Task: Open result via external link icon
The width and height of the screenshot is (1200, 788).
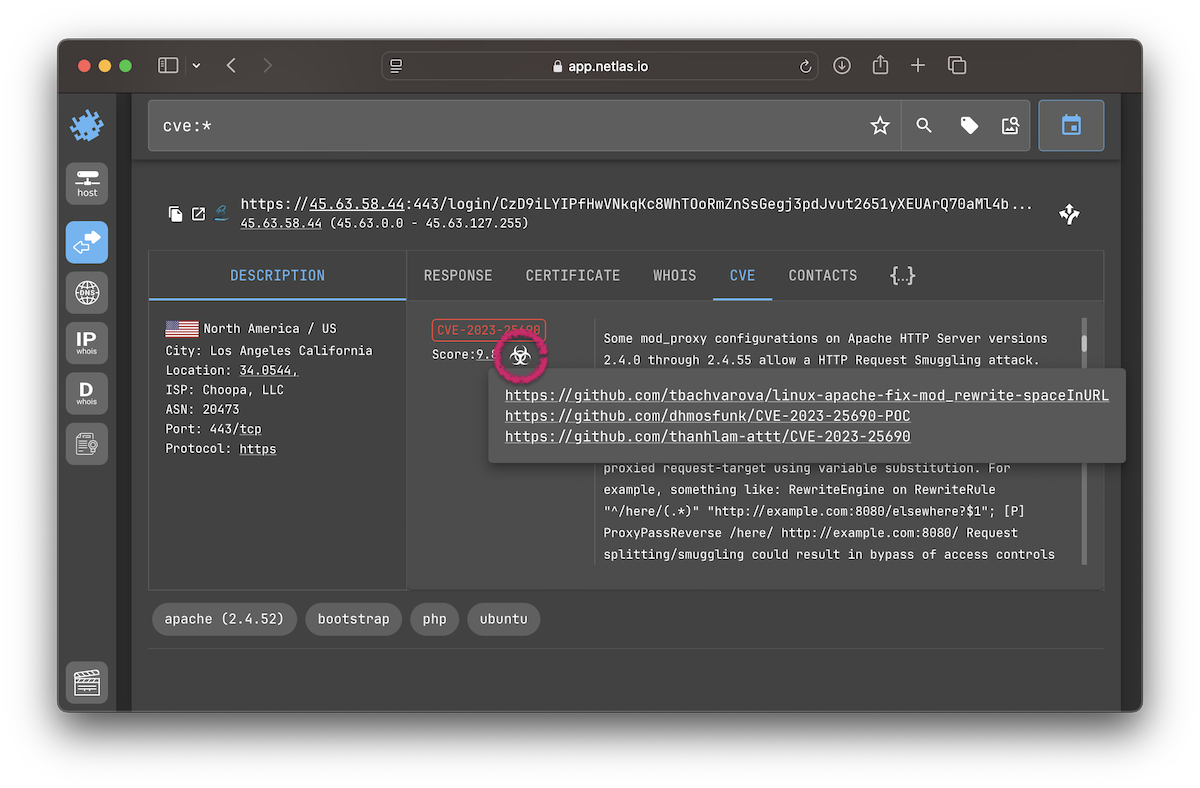Action: pyautogui.click(x=198, y=213)
